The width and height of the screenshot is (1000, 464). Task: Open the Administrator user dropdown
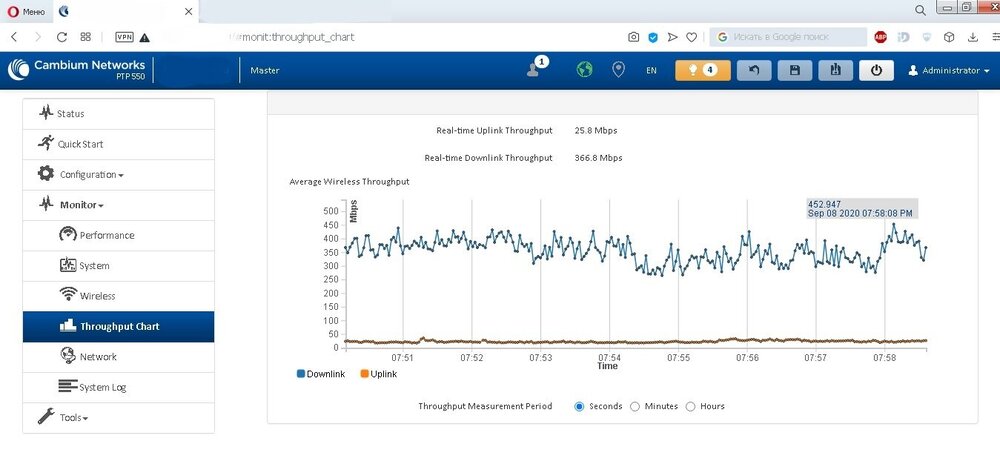pyautogui.click(x=948, y=71)
